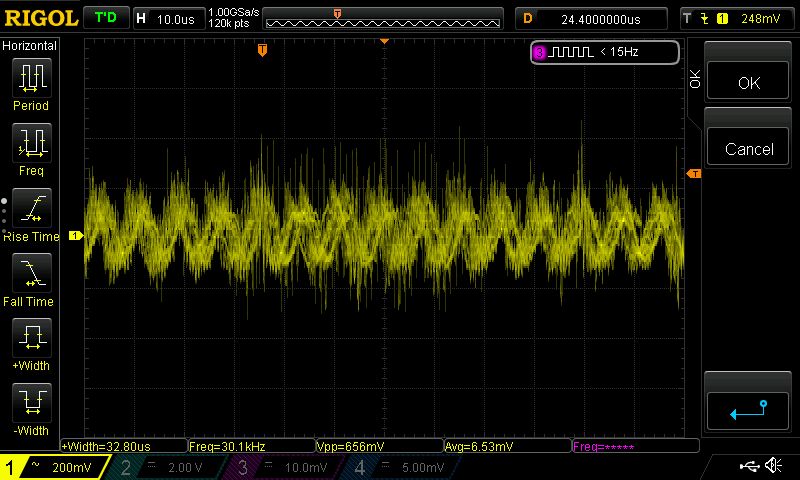
Task: Click the USB status icon
Action: 749,466
